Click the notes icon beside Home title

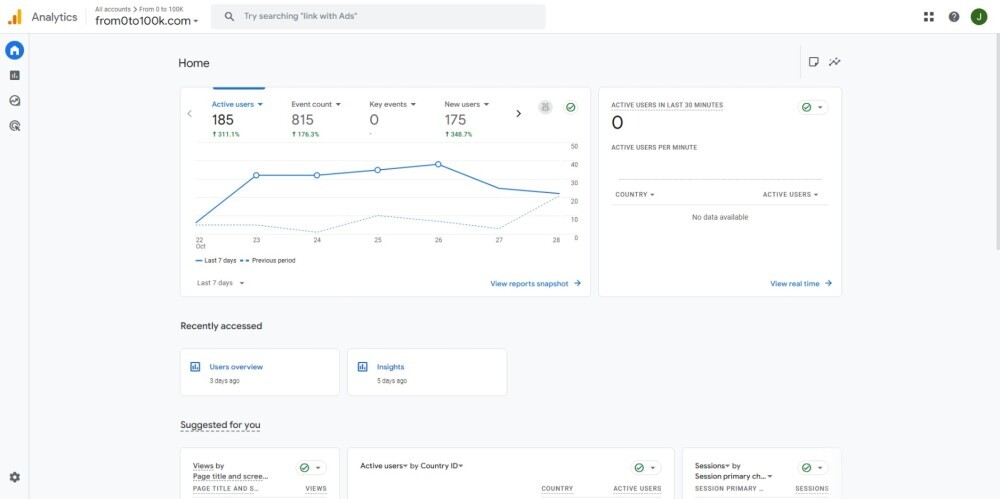(813, 62)
